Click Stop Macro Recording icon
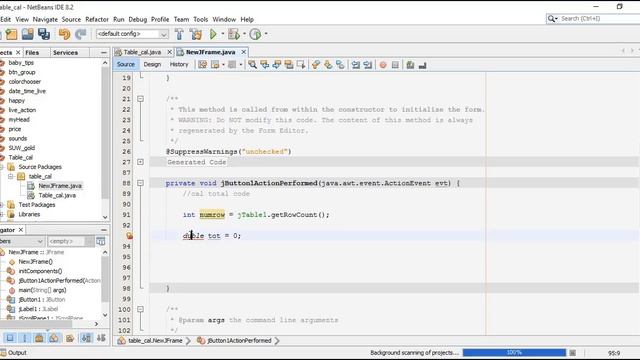This screenshot has height=360, width=640. tap(395, 64)
